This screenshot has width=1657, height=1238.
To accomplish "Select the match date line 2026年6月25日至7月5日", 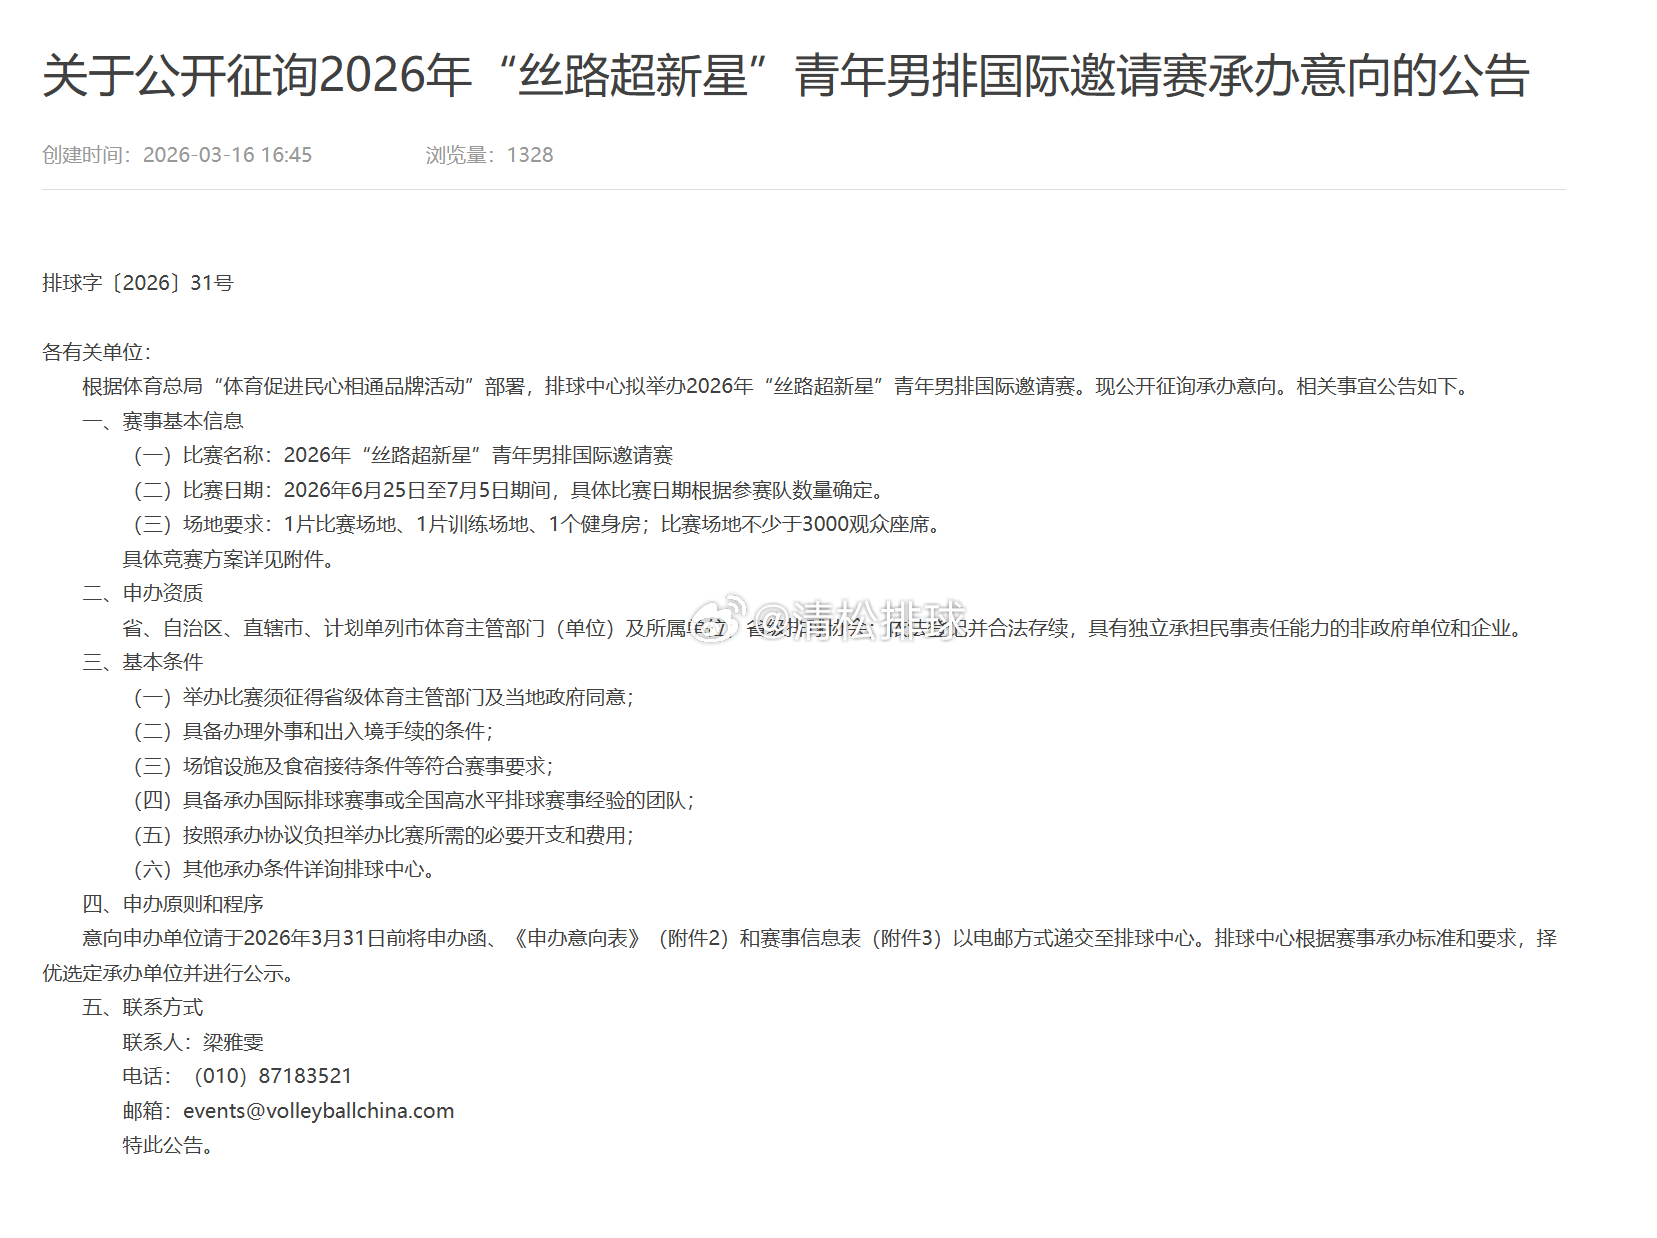I will [383, 490].
